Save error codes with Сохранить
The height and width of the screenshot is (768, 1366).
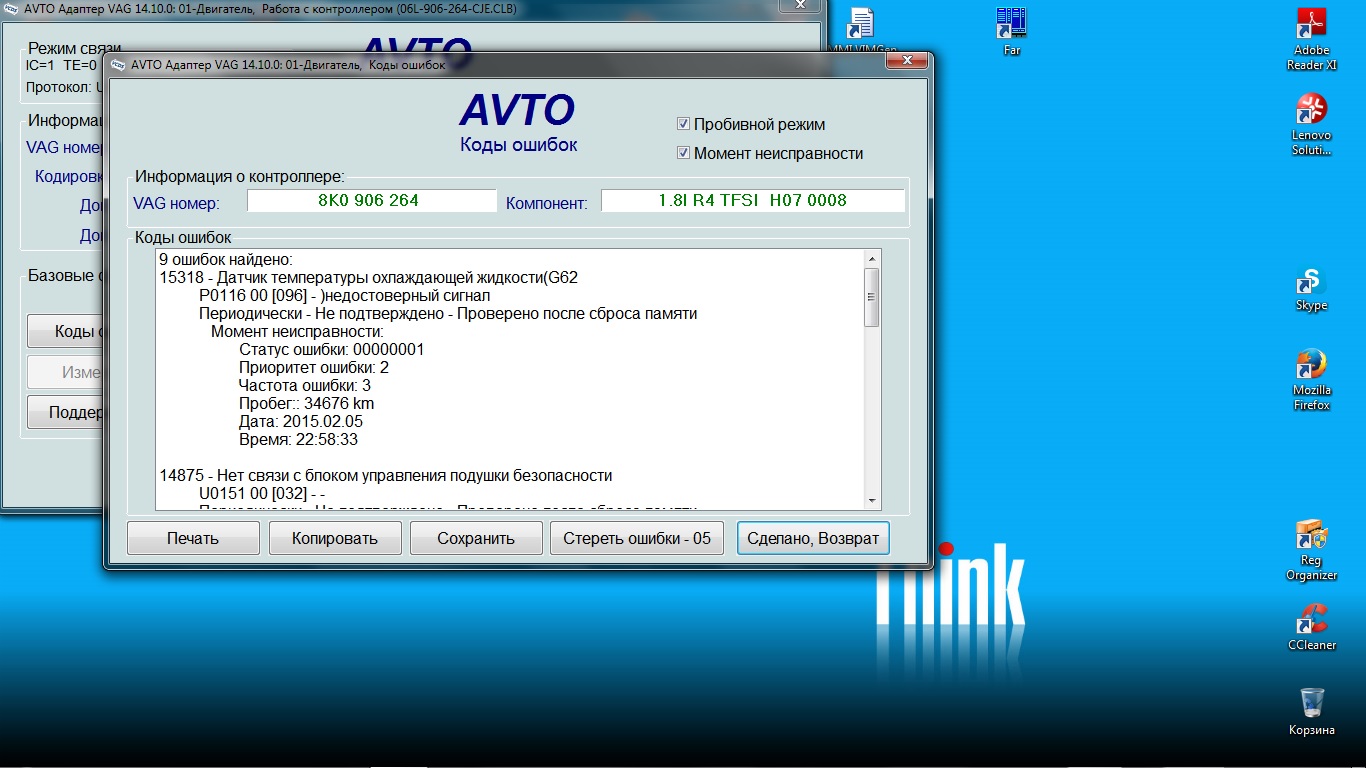point(476,538)
